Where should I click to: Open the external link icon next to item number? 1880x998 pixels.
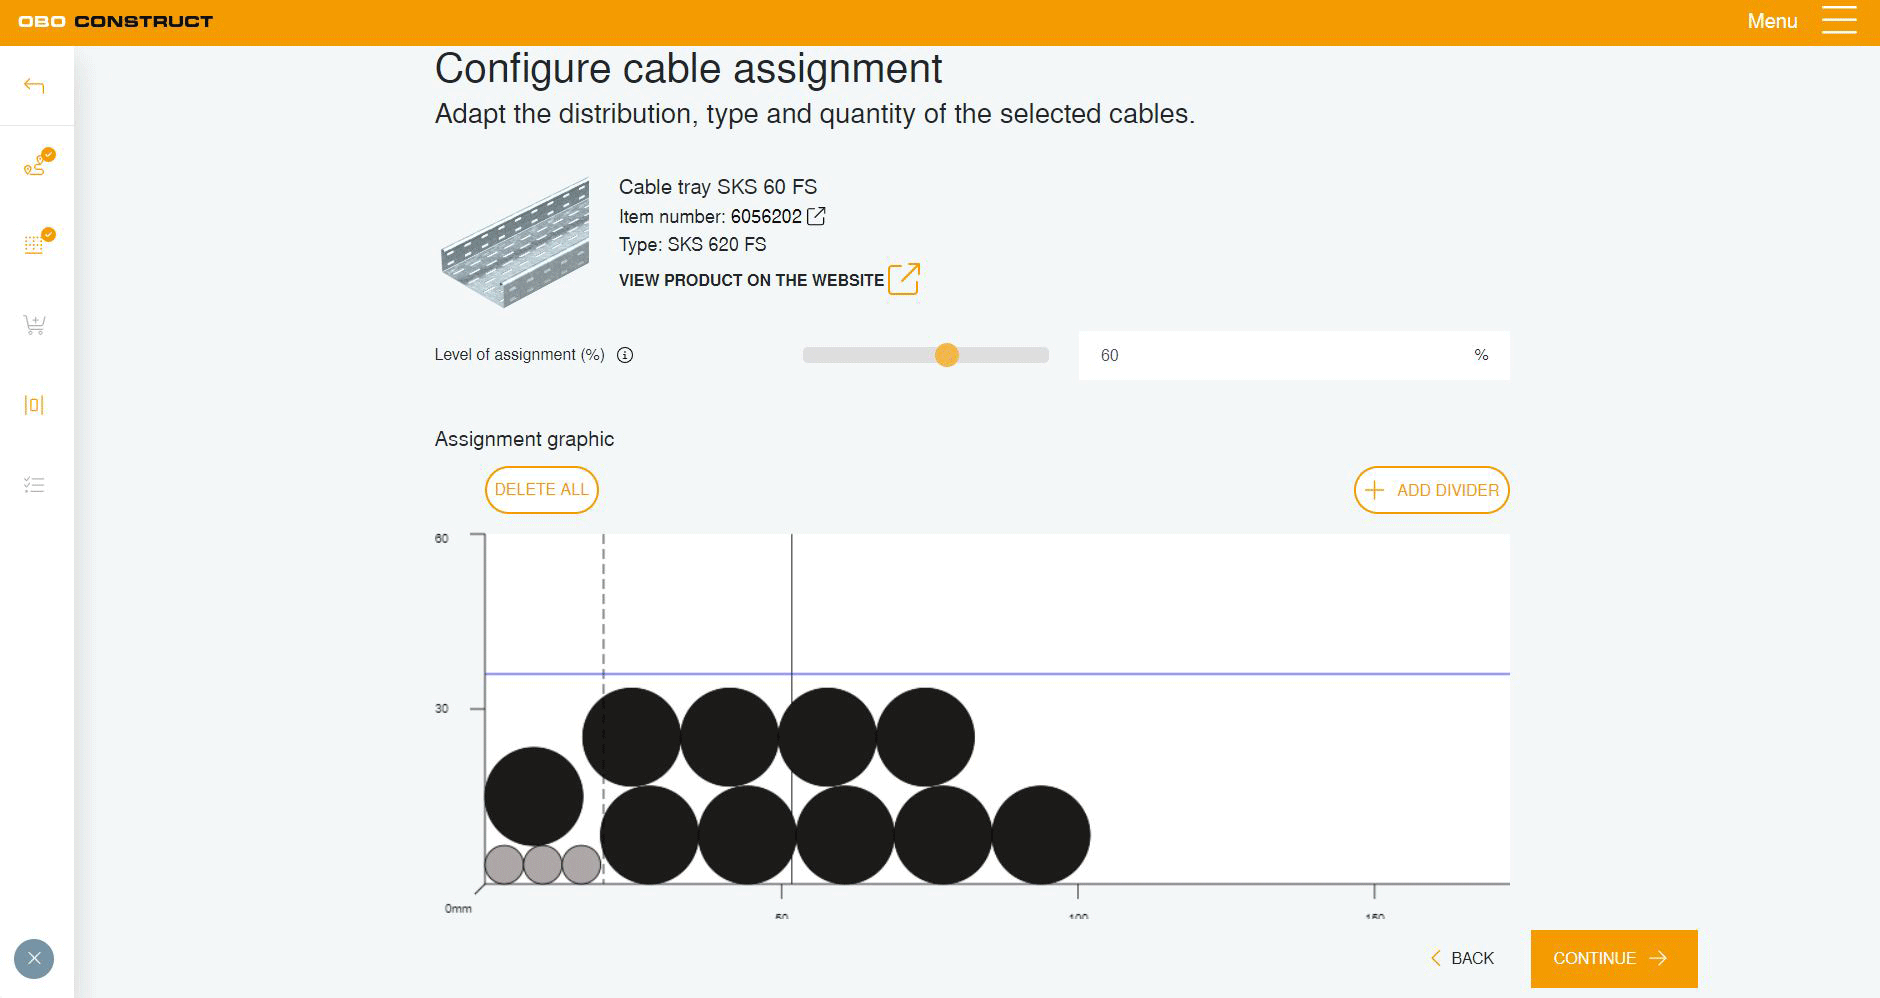pyautogui.click(x=816, y=216)
